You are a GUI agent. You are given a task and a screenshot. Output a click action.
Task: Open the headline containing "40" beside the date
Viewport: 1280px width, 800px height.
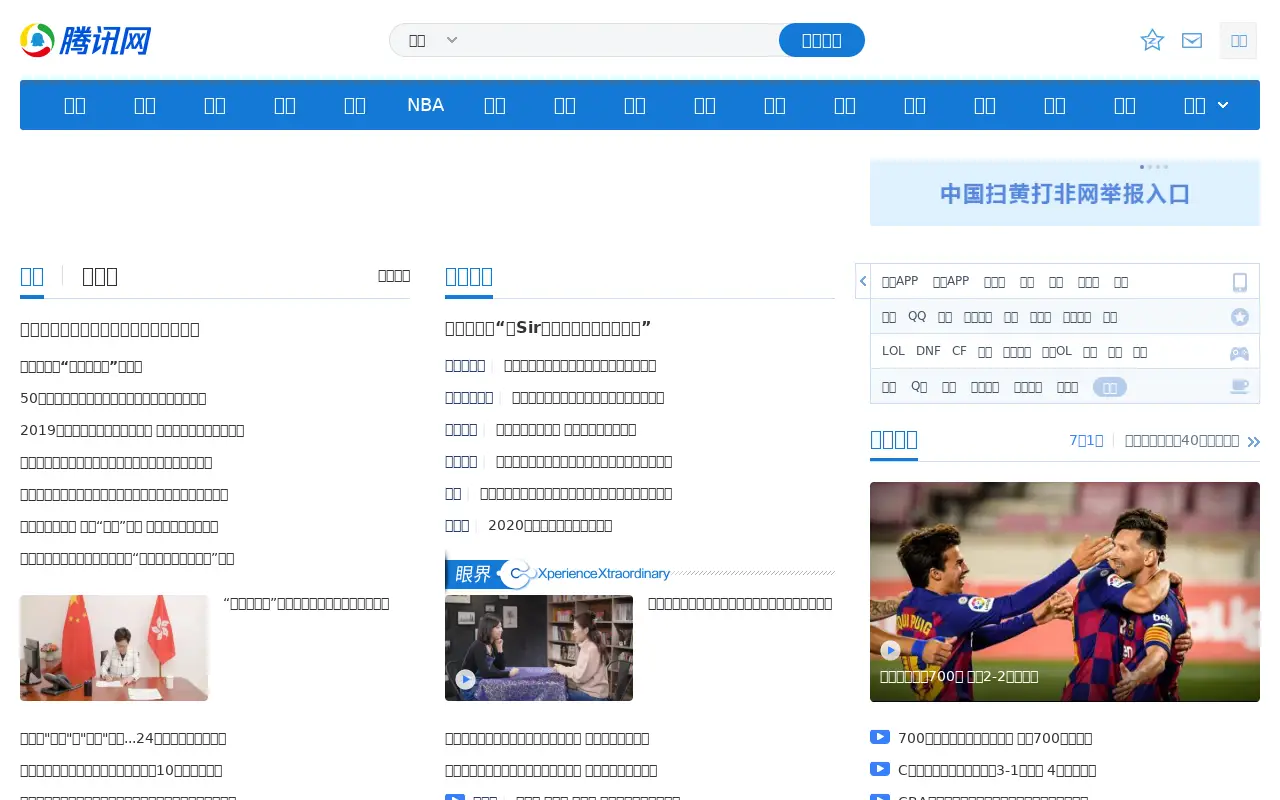[1182, 440]
